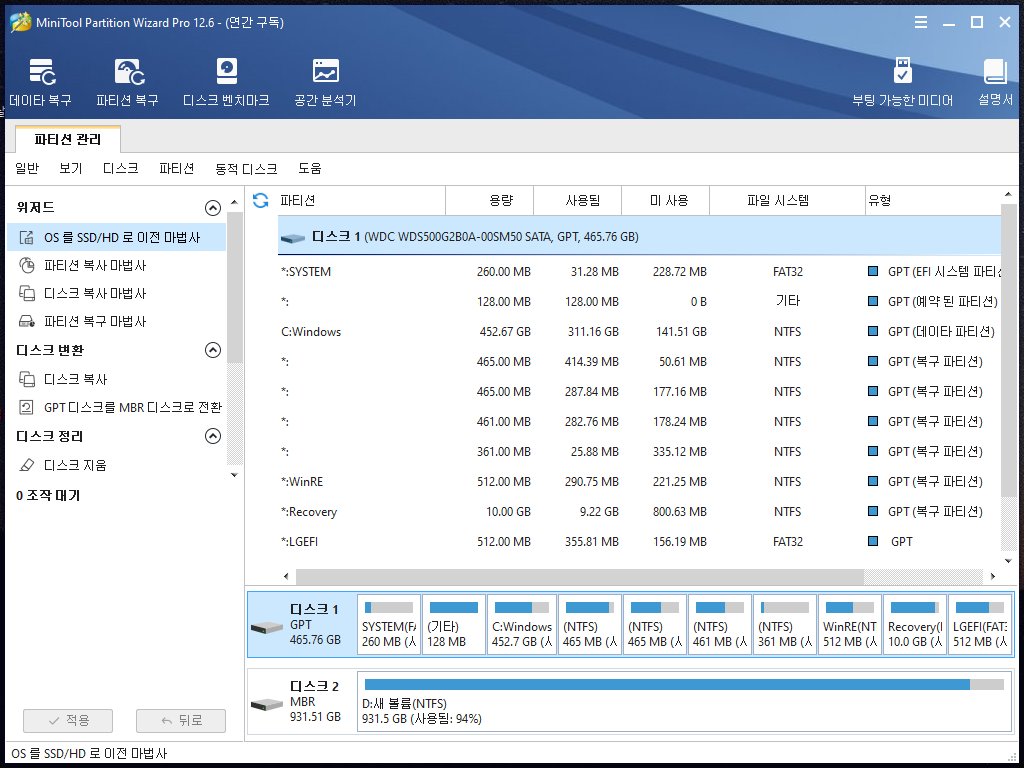Image resolution: width=1024 pixels, height=768 pixels.
Task: Open the 보기 menu
Action: coord(71,168)
